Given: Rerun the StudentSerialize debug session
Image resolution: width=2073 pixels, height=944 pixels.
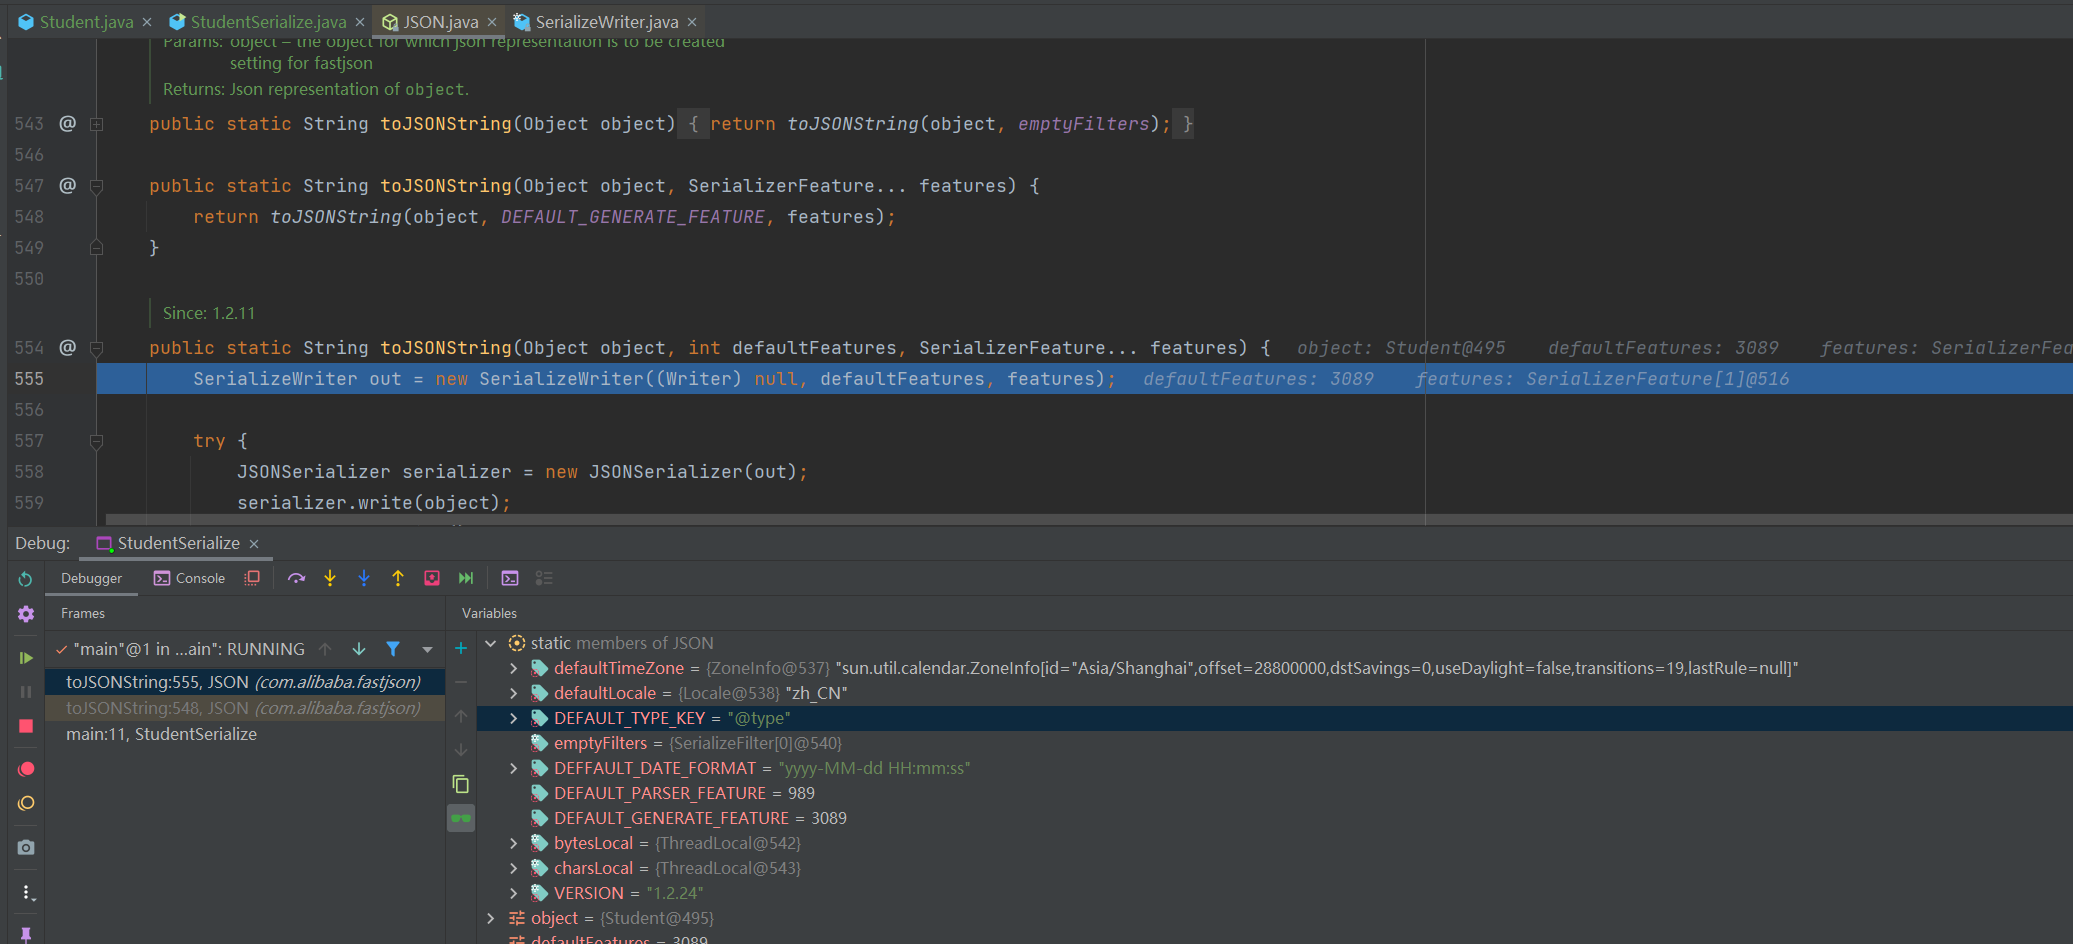Looking at the screenshot, I should 26,580.
